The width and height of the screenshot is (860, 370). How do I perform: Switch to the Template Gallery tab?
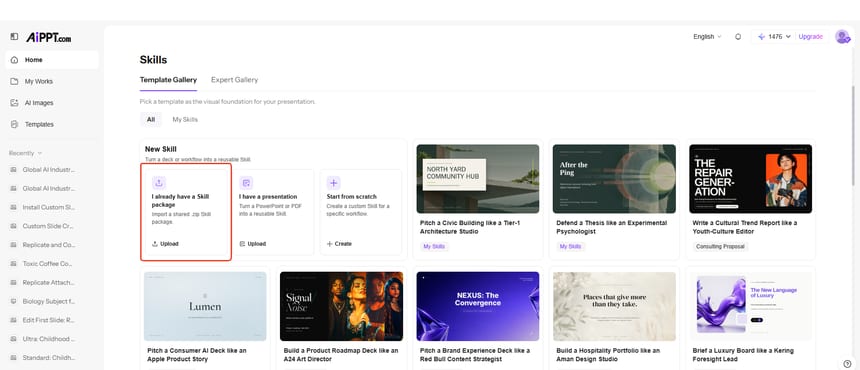(168, 80)
